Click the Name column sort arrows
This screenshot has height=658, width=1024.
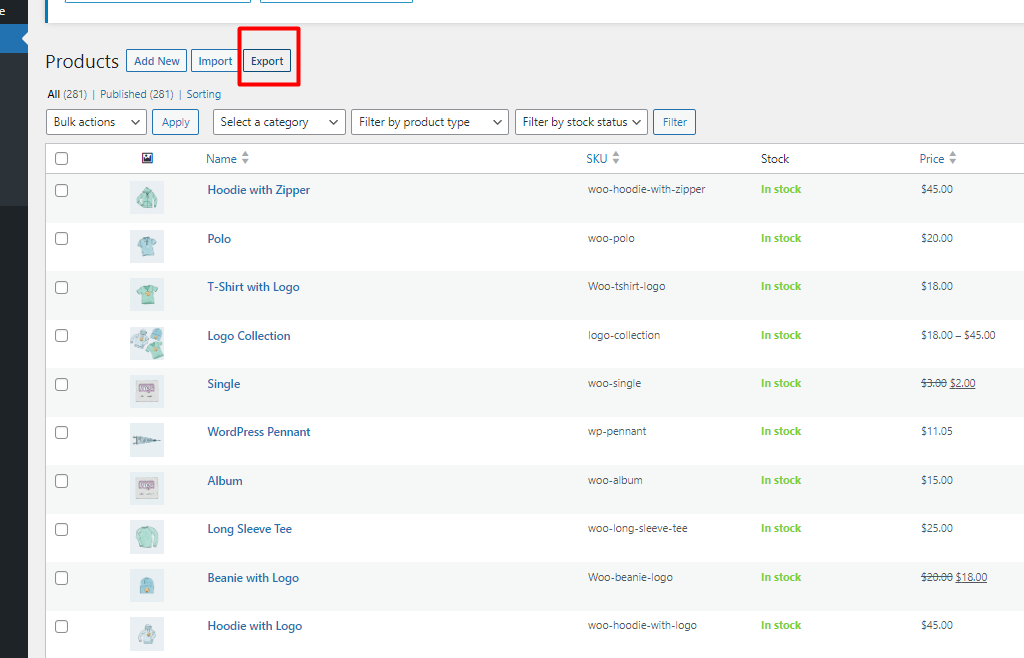point(245,158)
